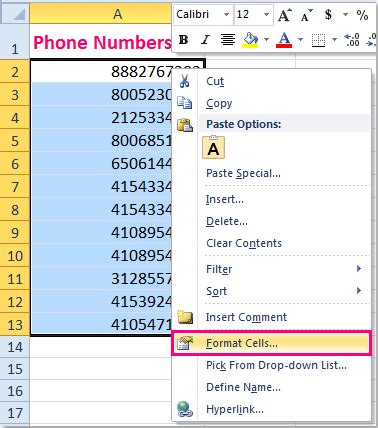Click cell starting with 8006851
This screenshot has width=378, height=428.
[x=101, y=141]
